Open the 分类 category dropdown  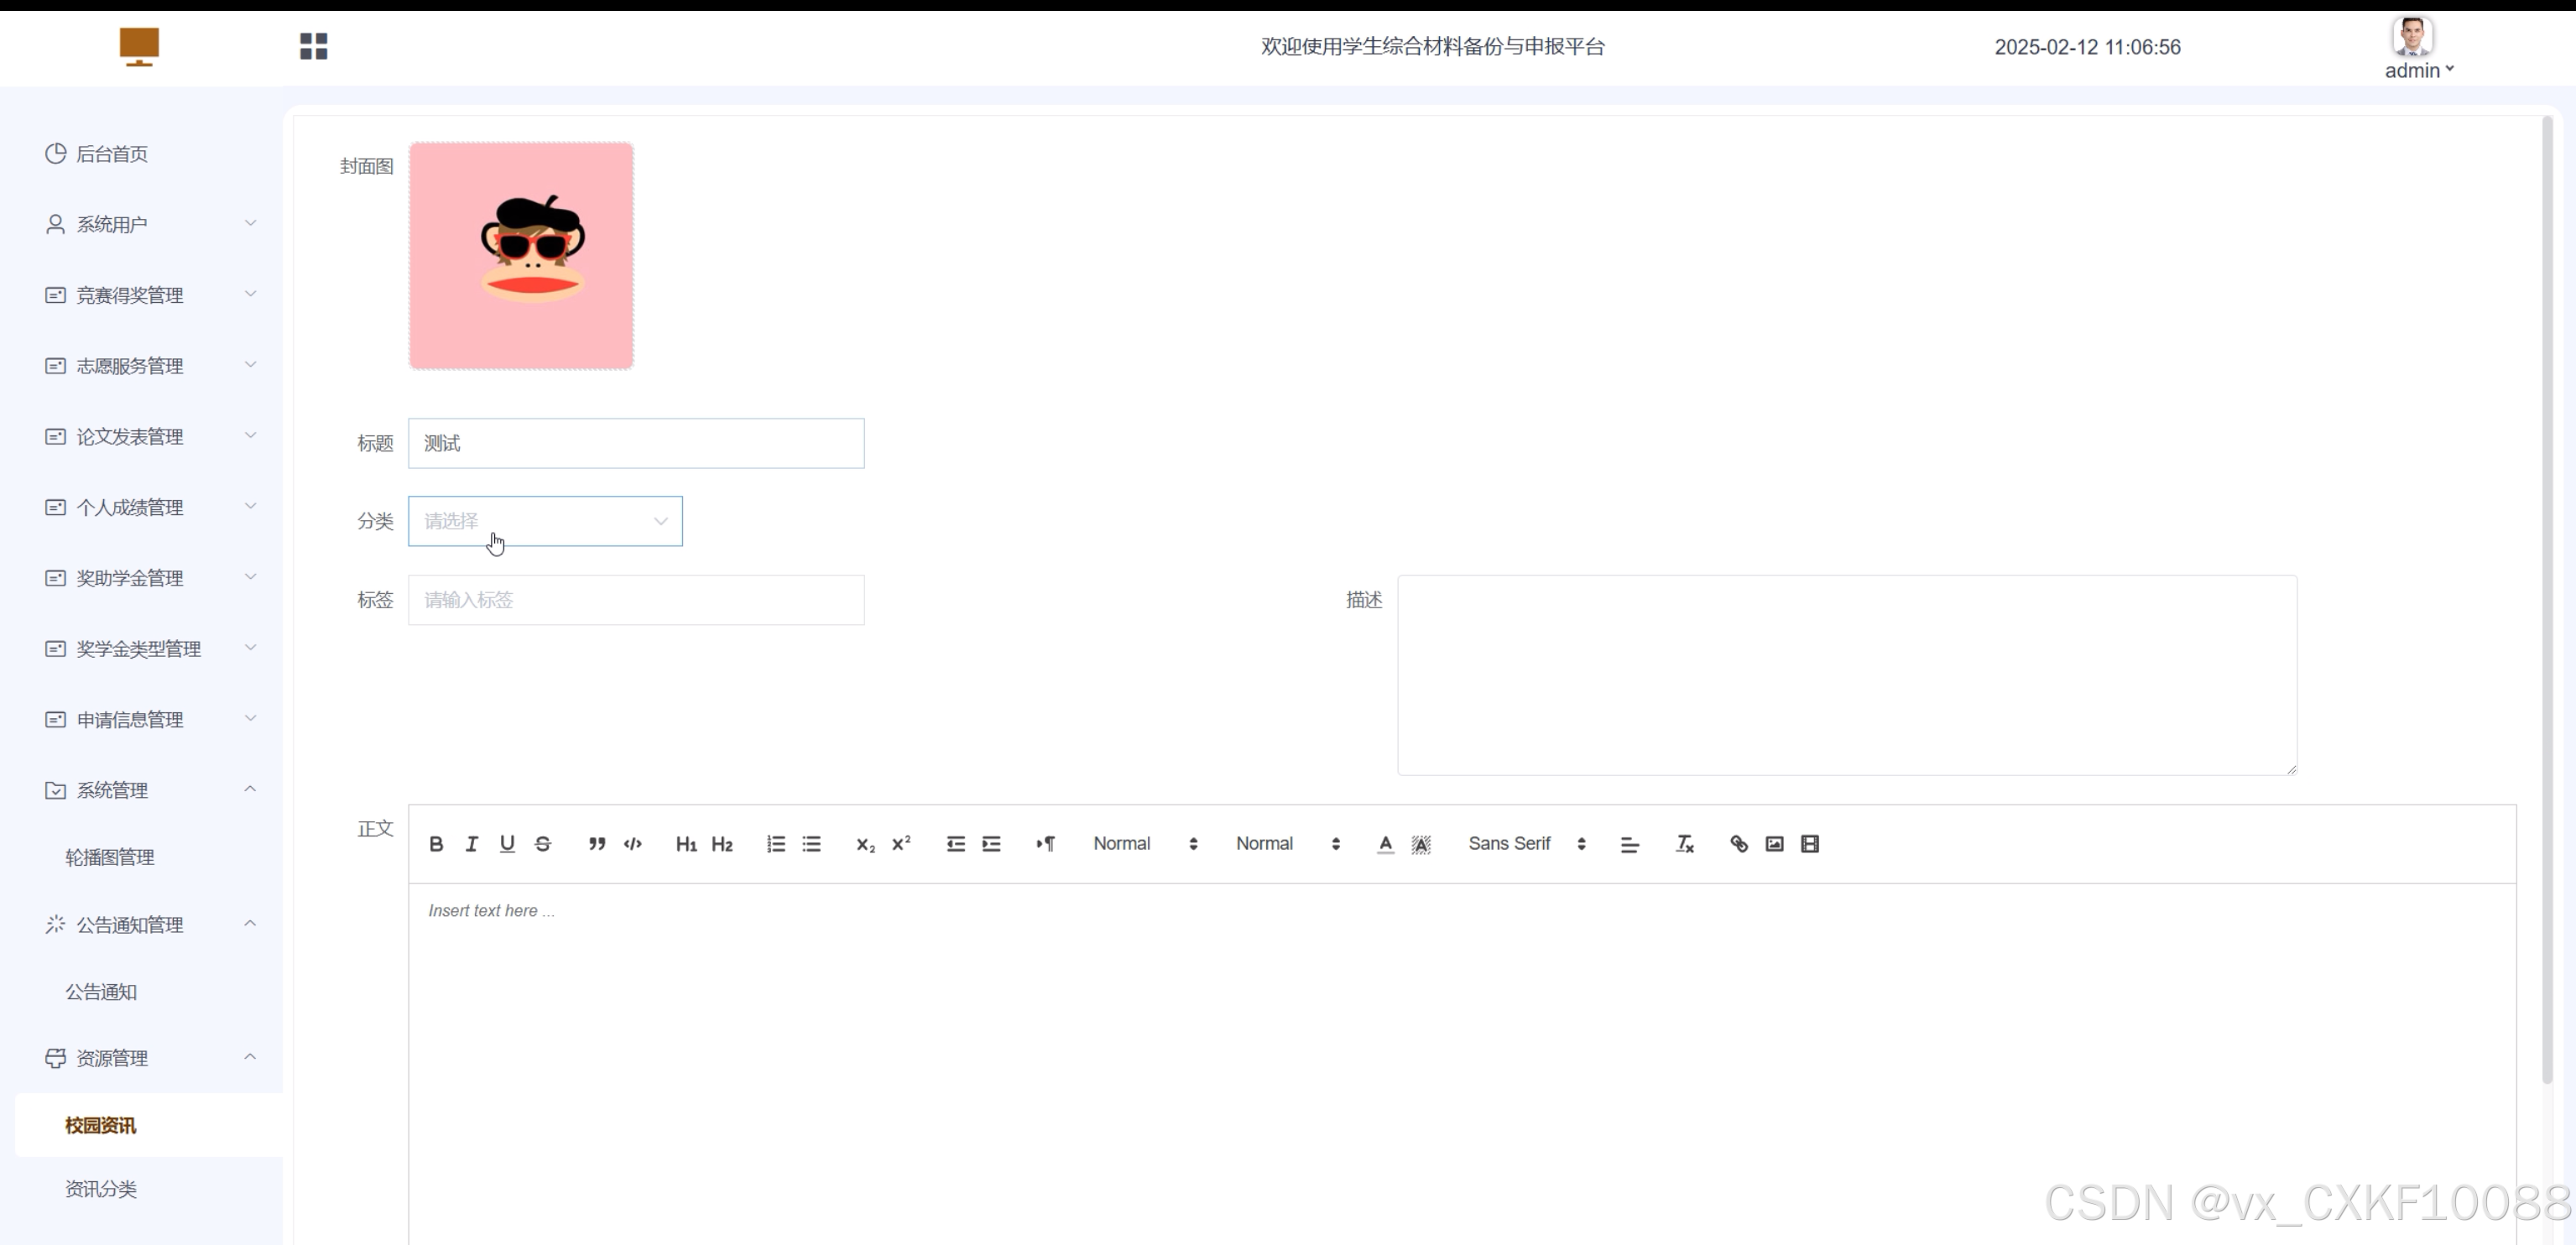[545, 521]
